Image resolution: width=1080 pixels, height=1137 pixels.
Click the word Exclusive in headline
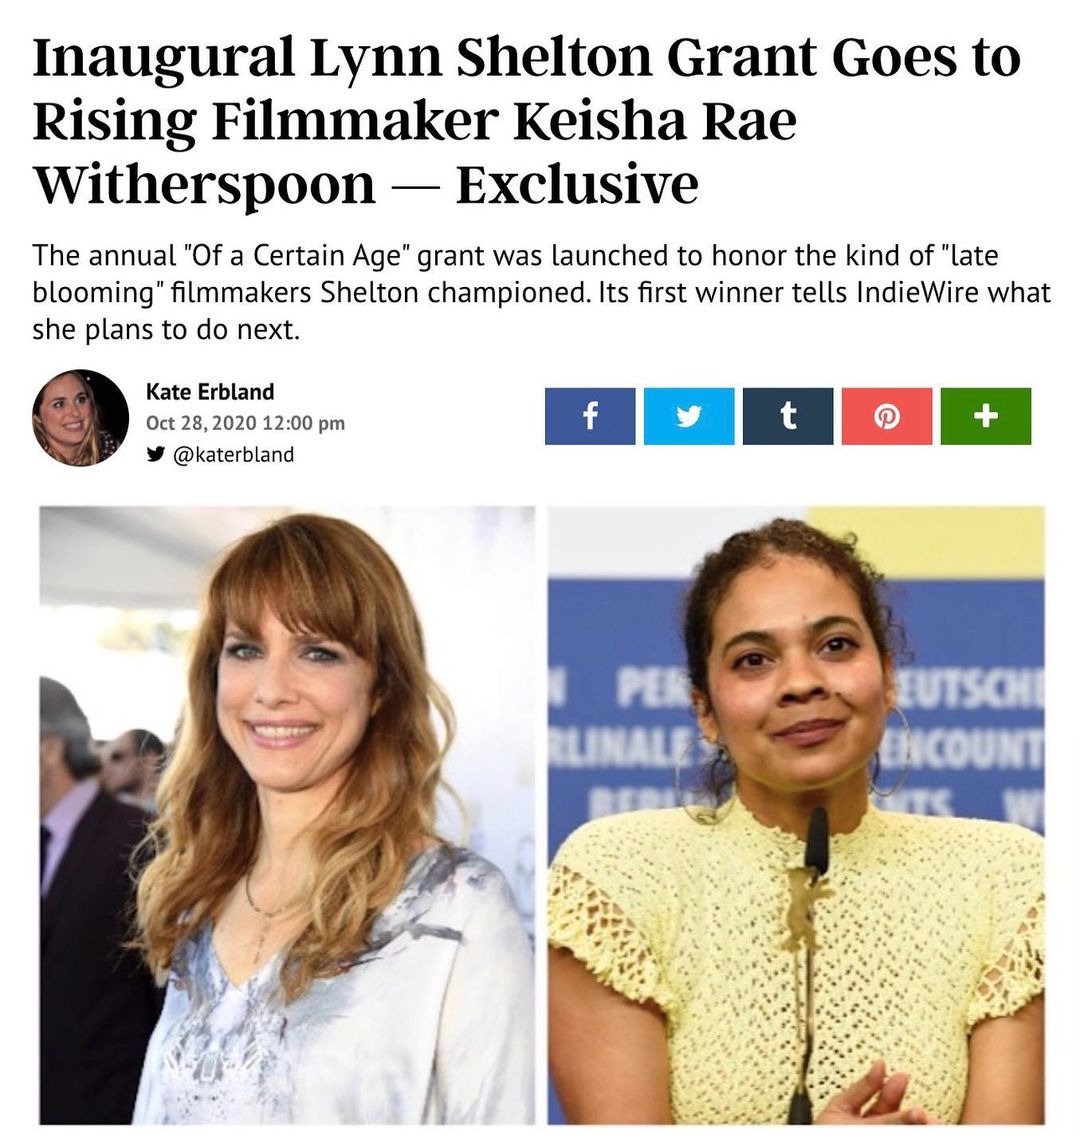[577, 184]
